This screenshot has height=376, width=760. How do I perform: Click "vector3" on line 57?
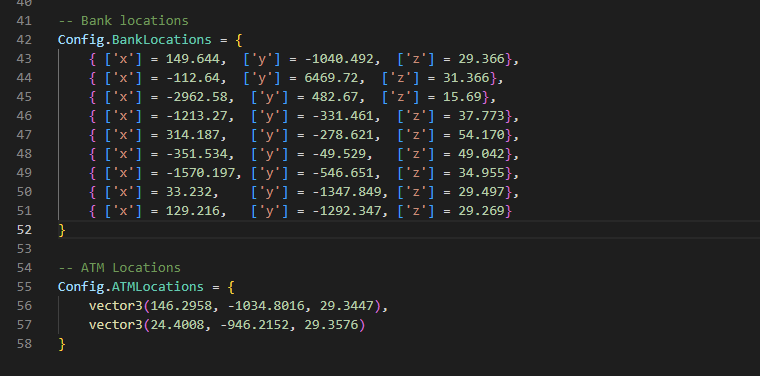[116, 325]
